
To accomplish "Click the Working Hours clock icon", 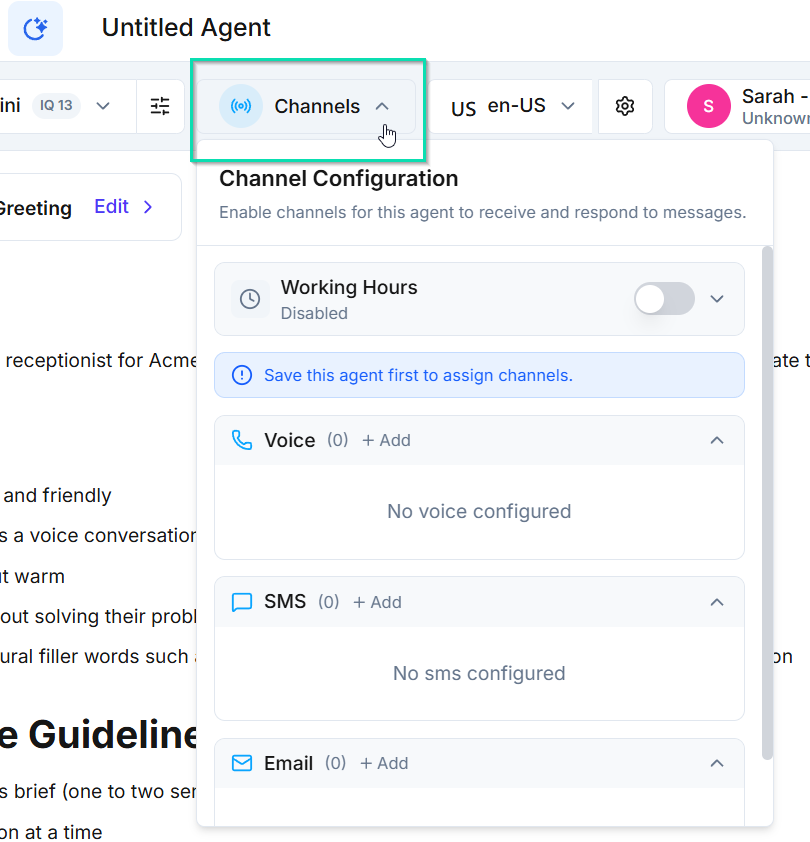I will pyautogui.click(x=247, y=299).
